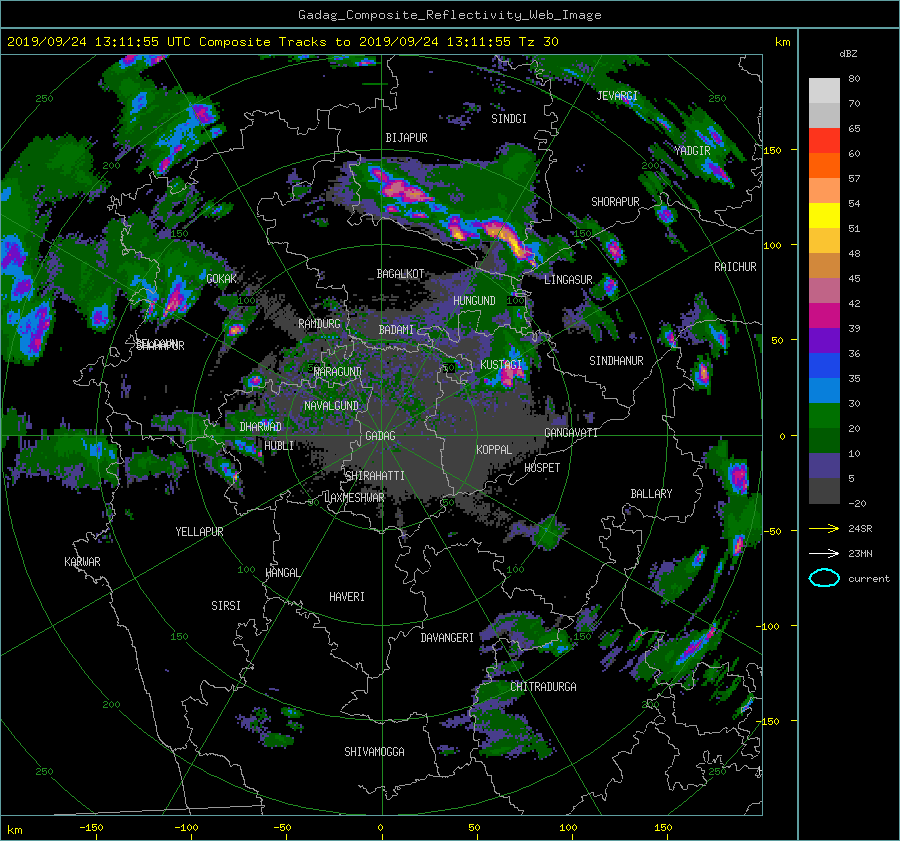Click the LAXMESHWAR city label
Image resolution: width=900 pixels, height=841 pixels.
(x=354, y=498)
